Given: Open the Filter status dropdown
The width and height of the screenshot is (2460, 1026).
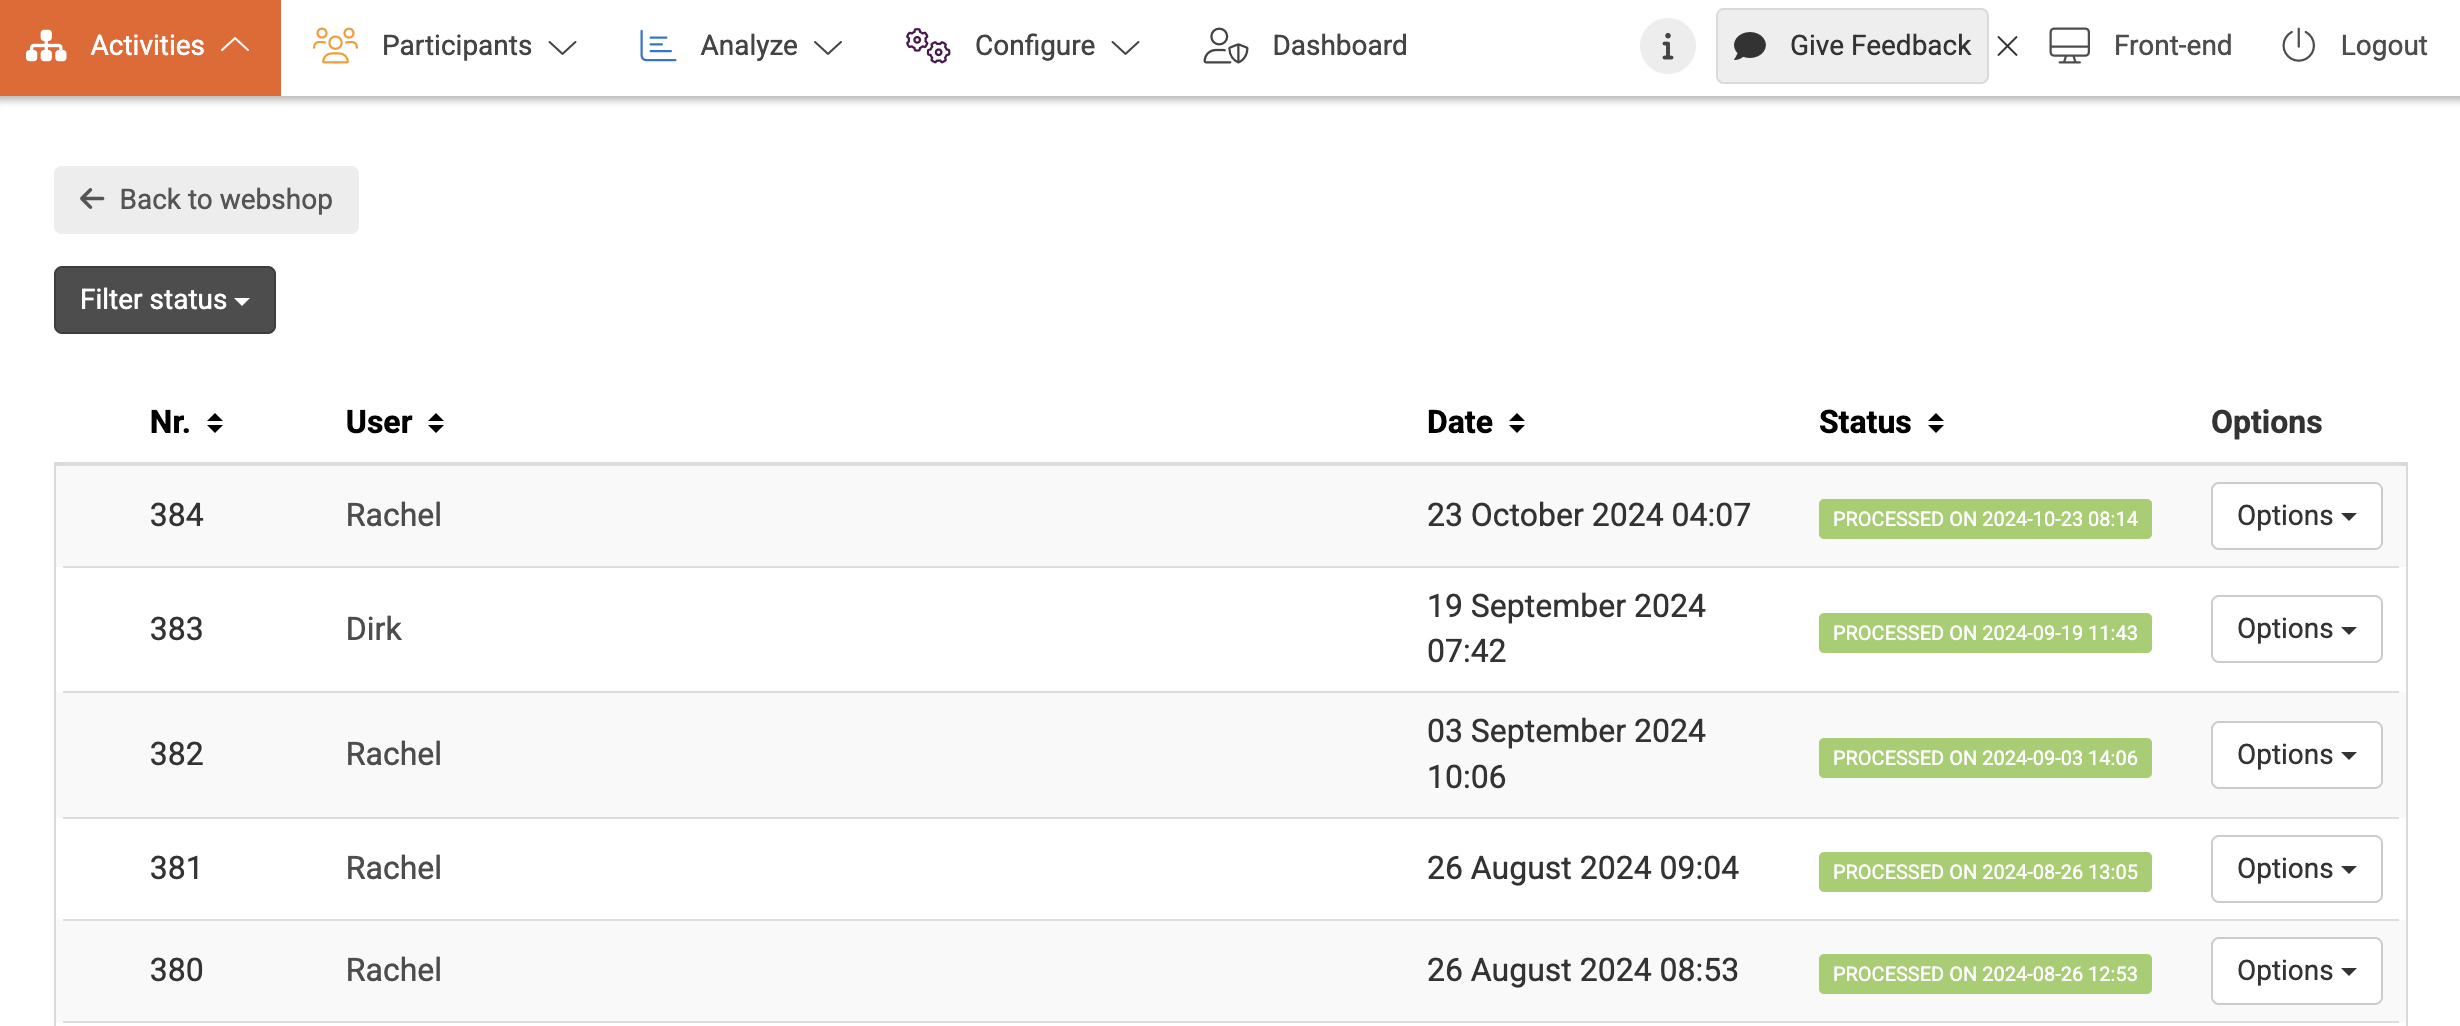Looking at the screenshot, I should [165, 300].
